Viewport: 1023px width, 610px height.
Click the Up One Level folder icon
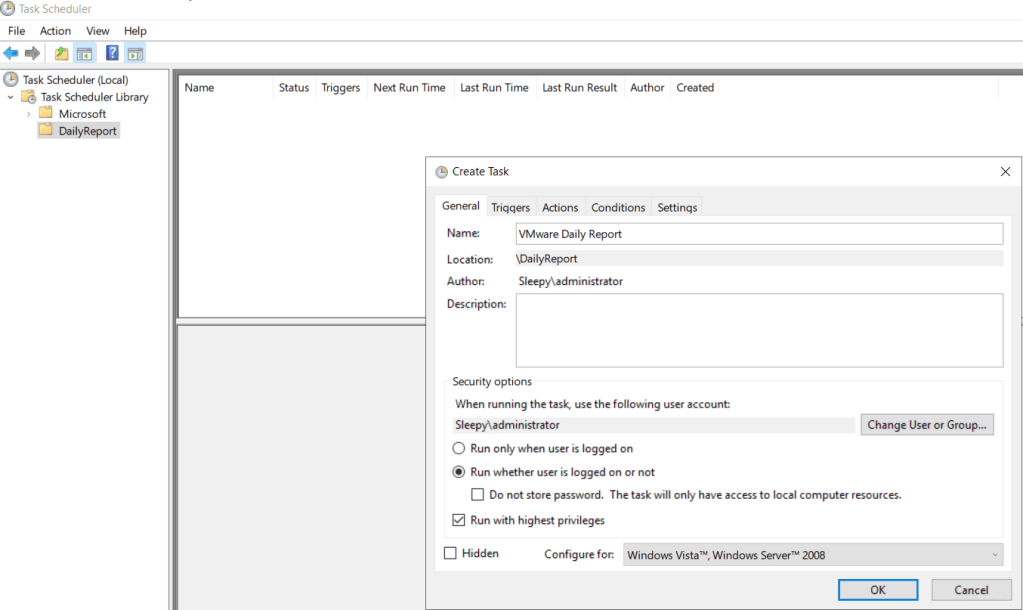tap(62, 53)
